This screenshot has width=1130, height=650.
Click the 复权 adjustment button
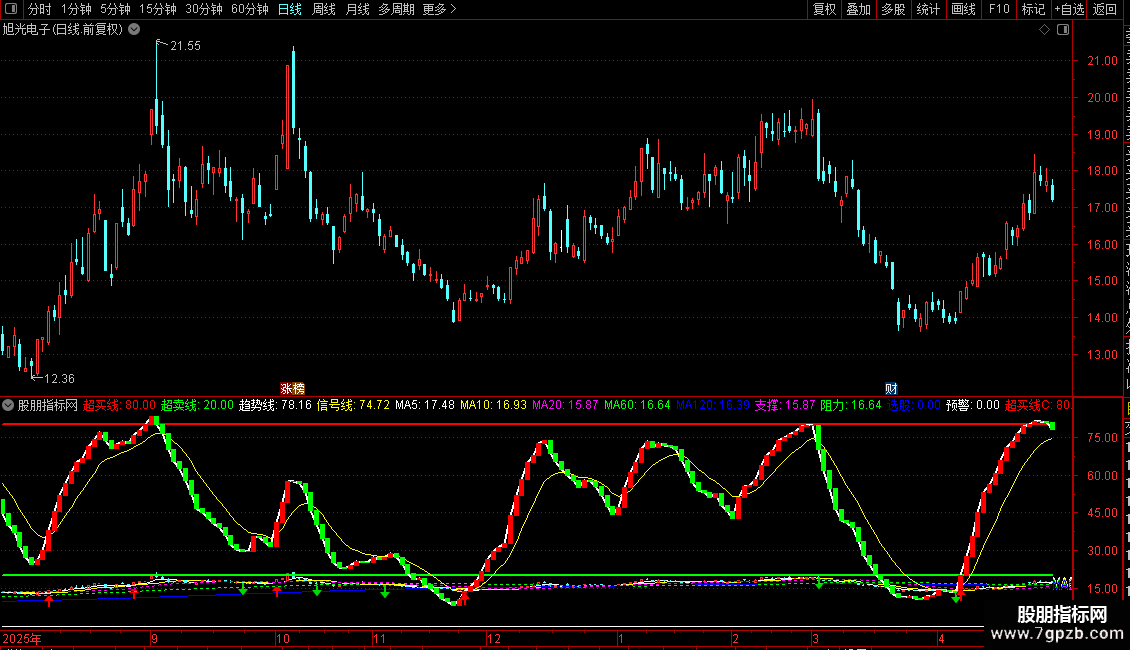click(x=824, y=9)
